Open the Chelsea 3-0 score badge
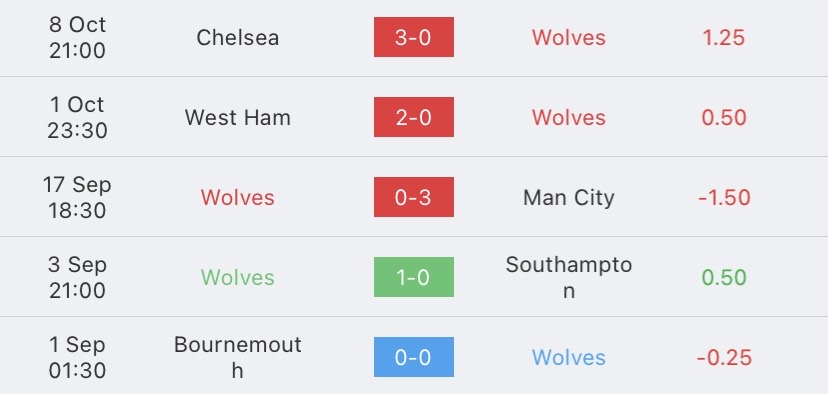The height and width of the screenshot is (394, 828). pyautogui.click(x=413, y=37)
